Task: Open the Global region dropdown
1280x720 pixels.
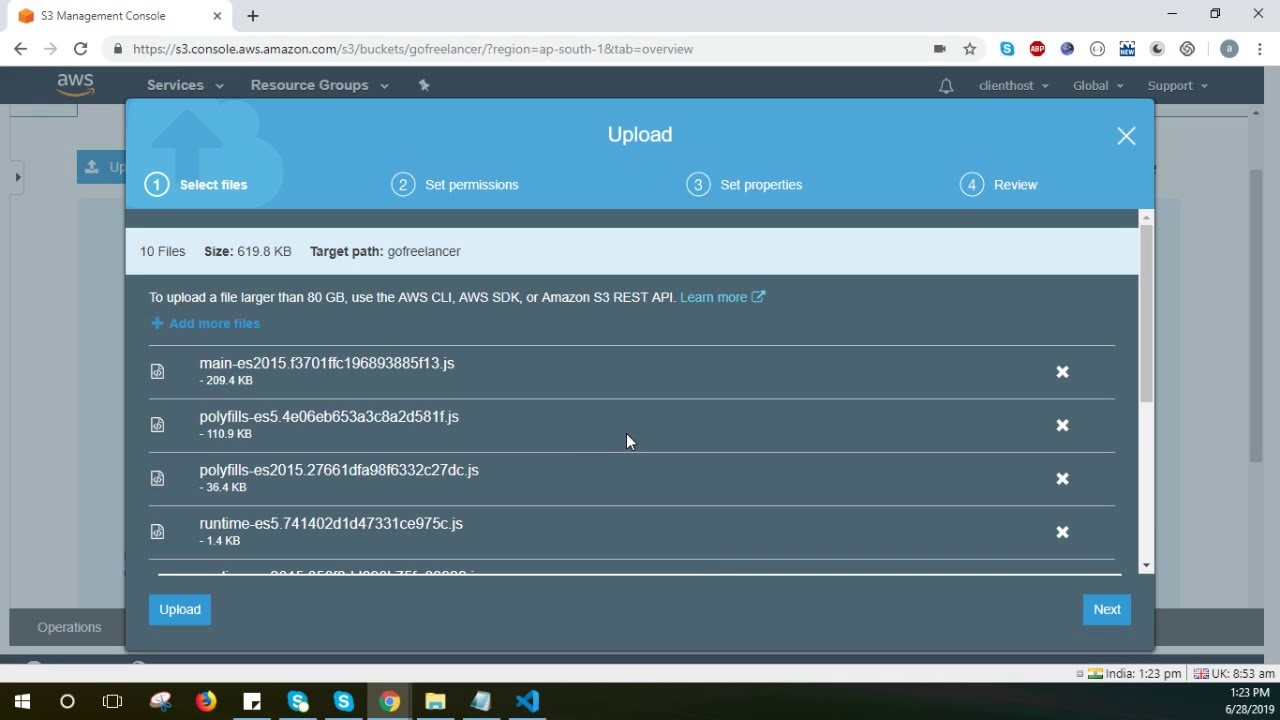Action: click(x=1098, y=86)
